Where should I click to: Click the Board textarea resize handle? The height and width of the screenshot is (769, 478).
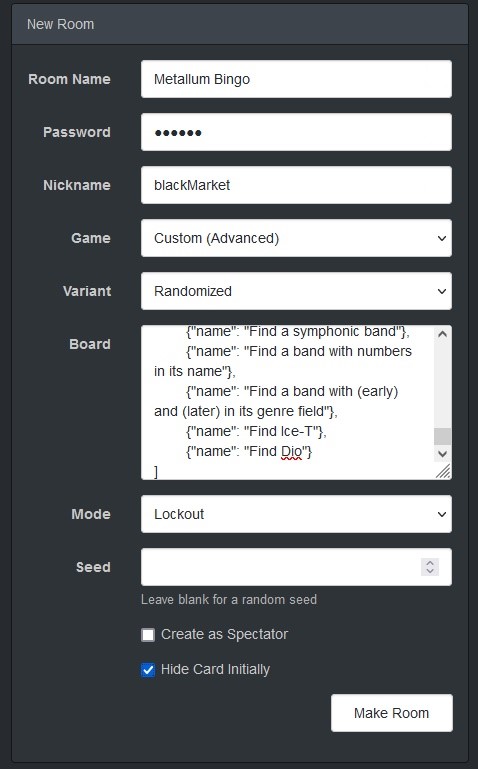(x=443, y=471)
